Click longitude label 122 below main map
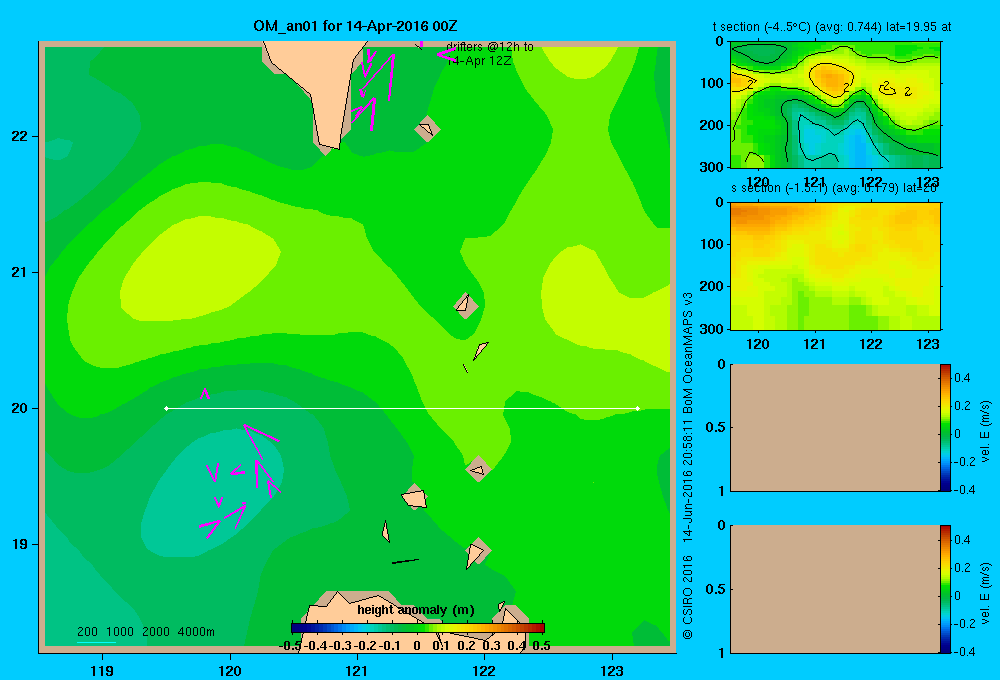 point(485,670)
